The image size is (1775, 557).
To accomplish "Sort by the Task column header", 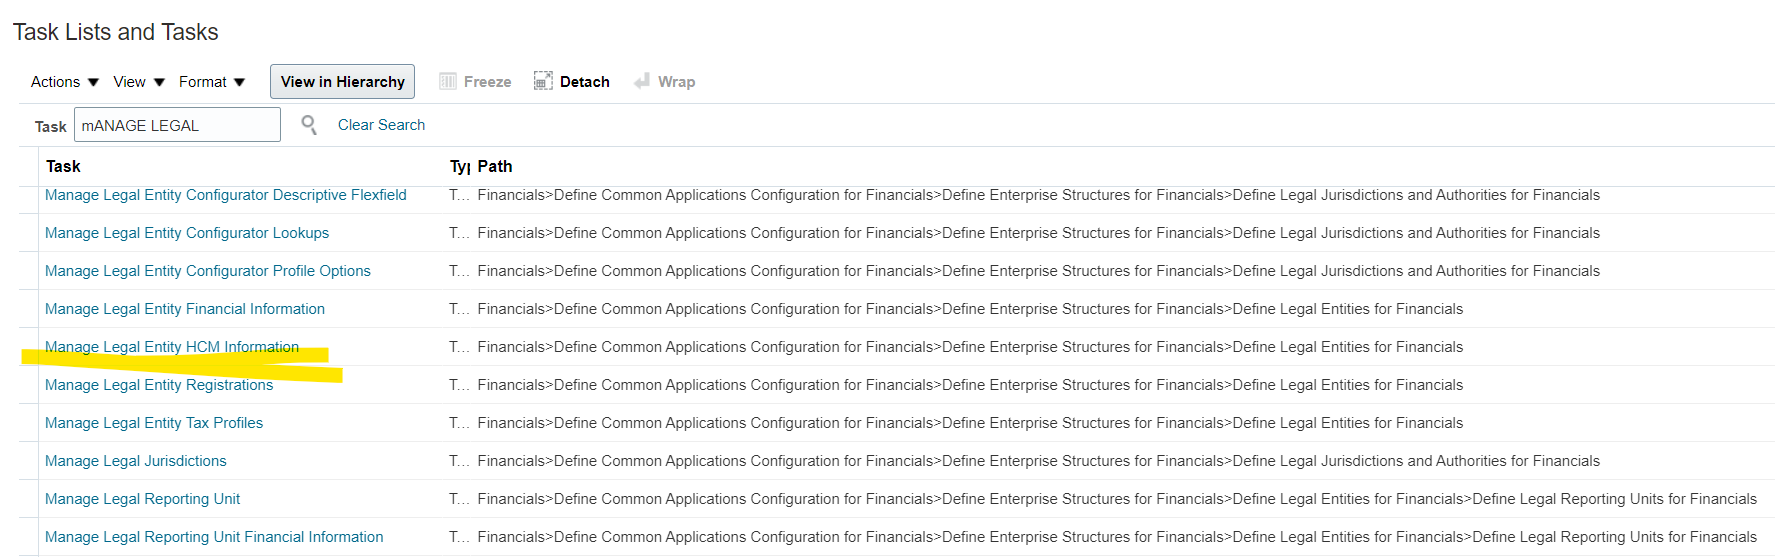I will tap(63, 167).
